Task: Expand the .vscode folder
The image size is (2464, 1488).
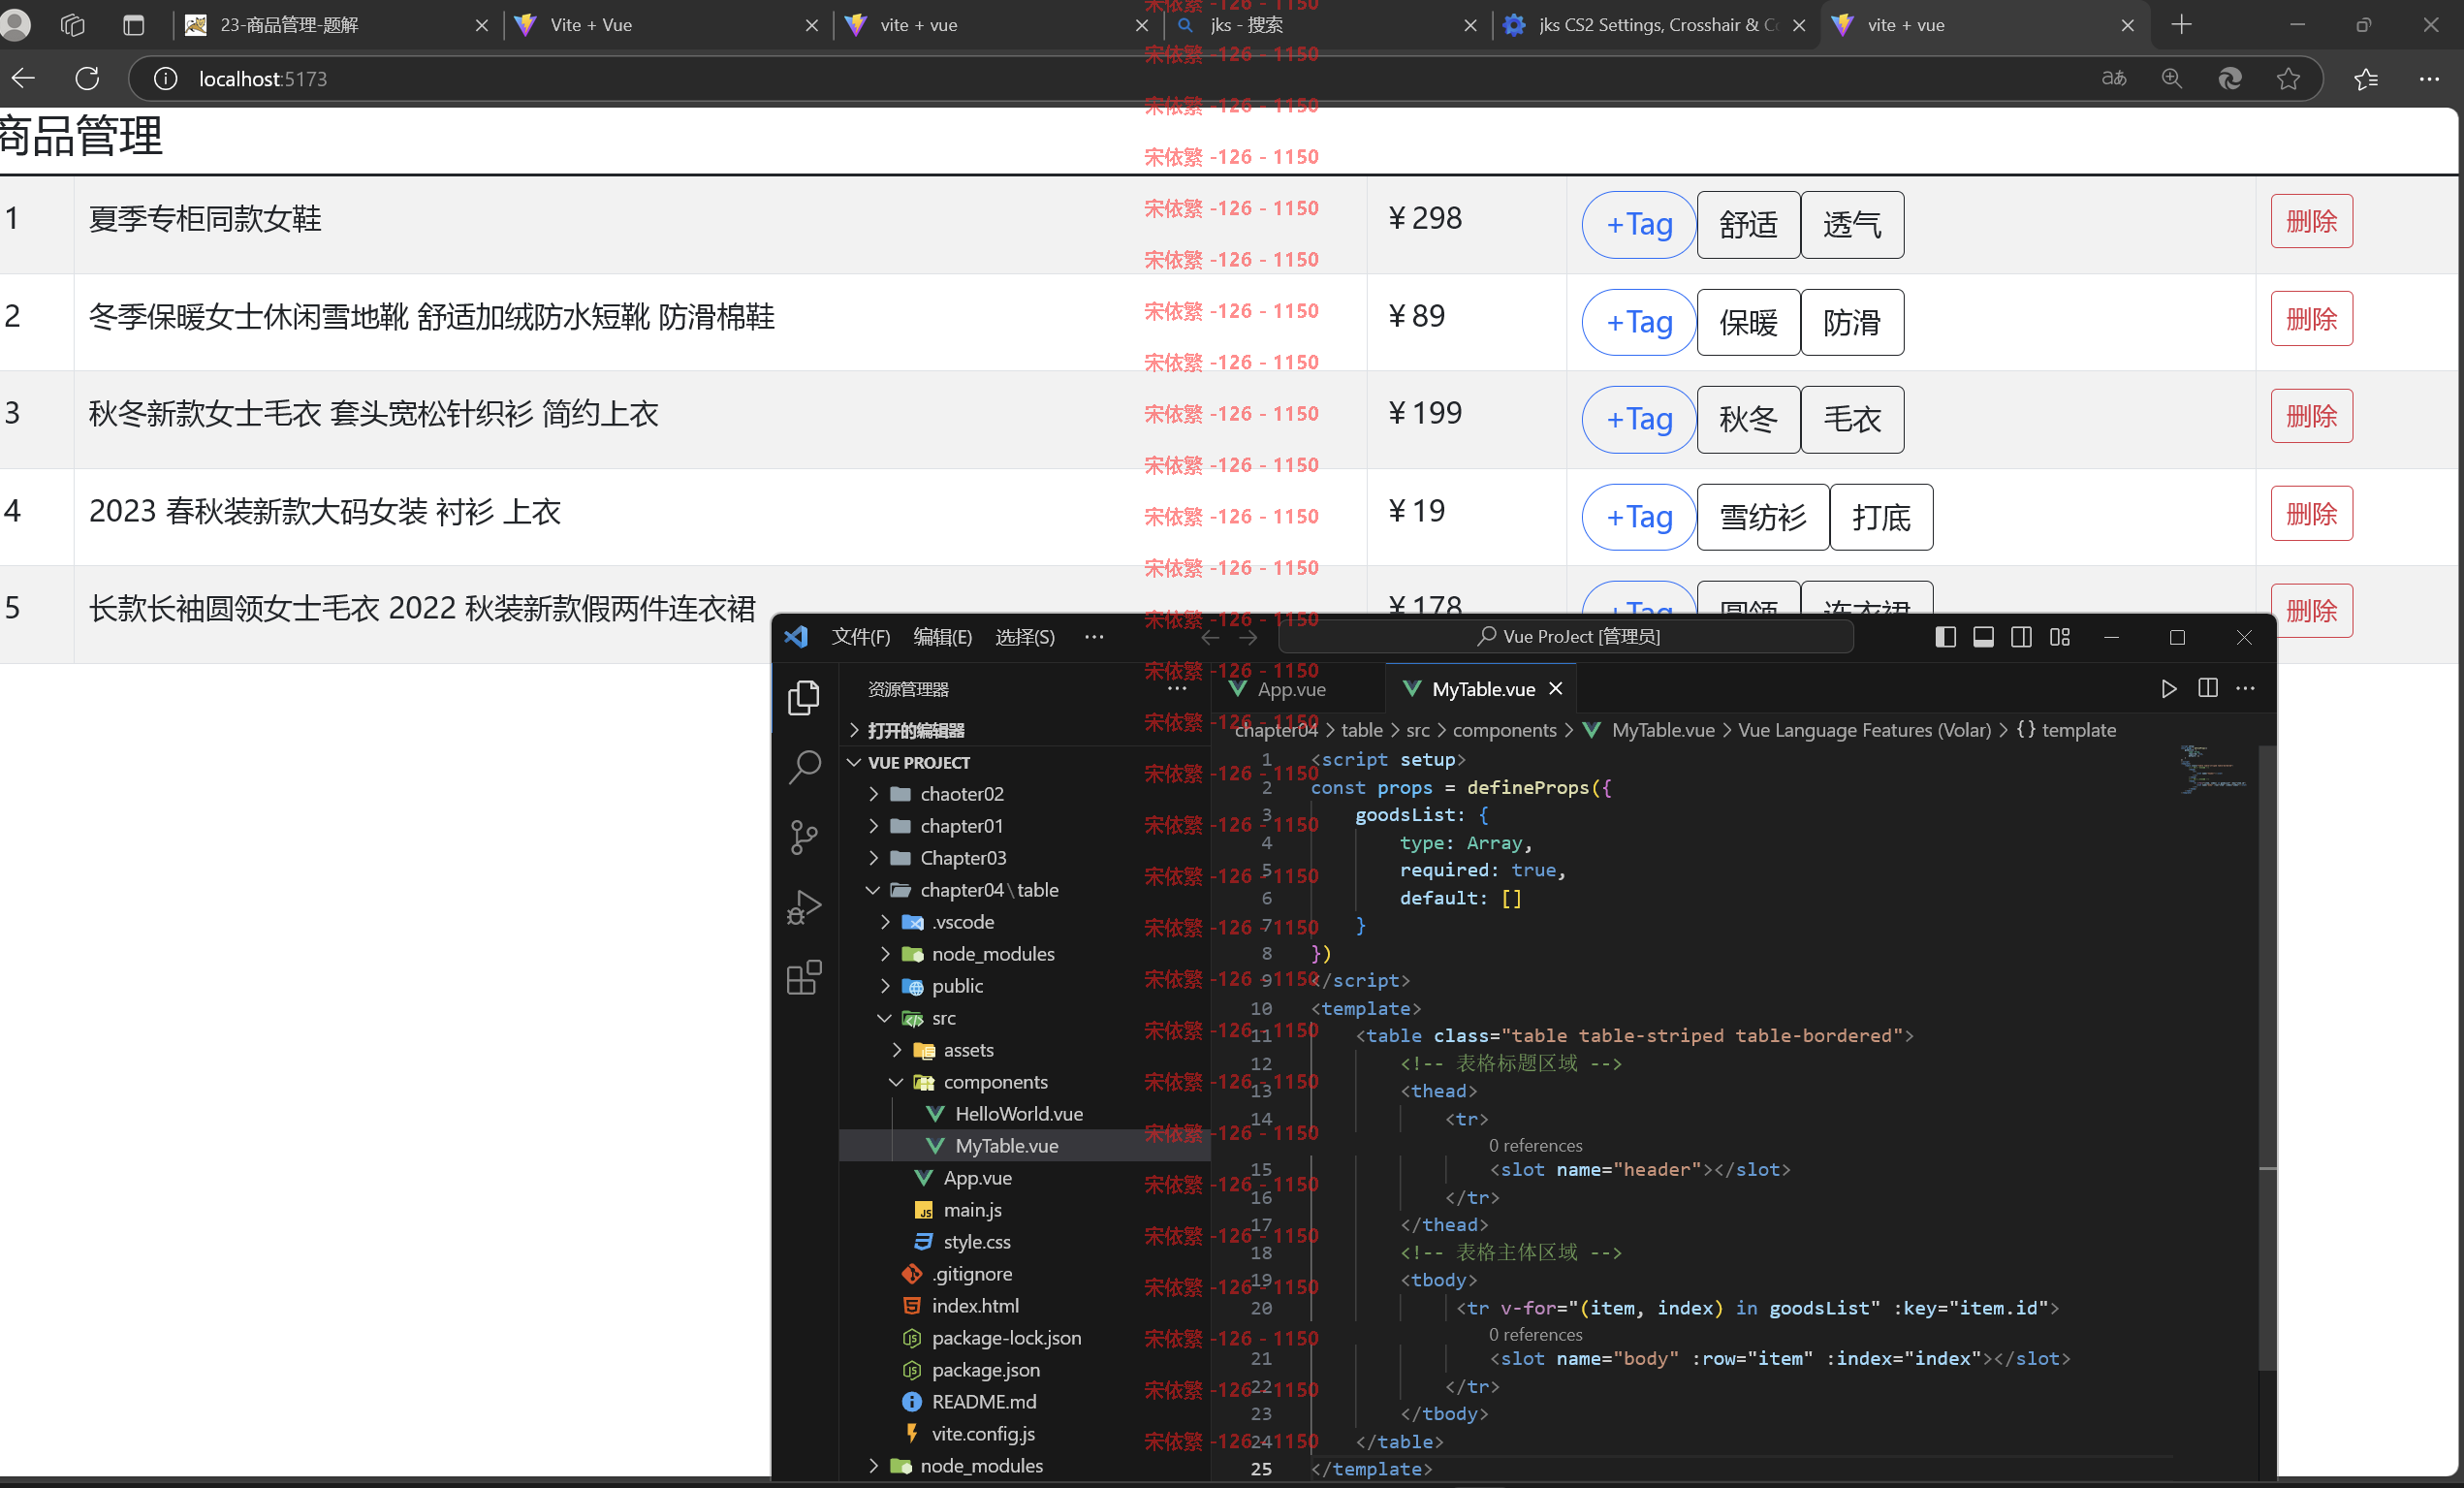Action: [x=885, y=922]
